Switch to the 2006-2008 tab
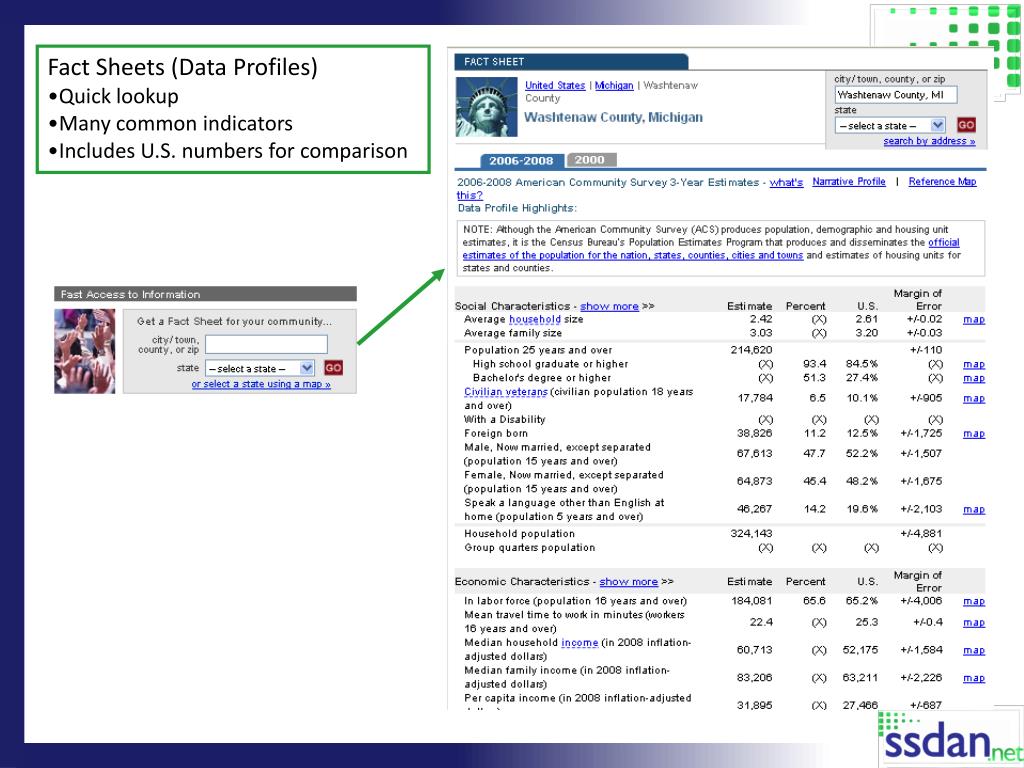This screenshot has height=768, width=1024. tap(521, 161)
